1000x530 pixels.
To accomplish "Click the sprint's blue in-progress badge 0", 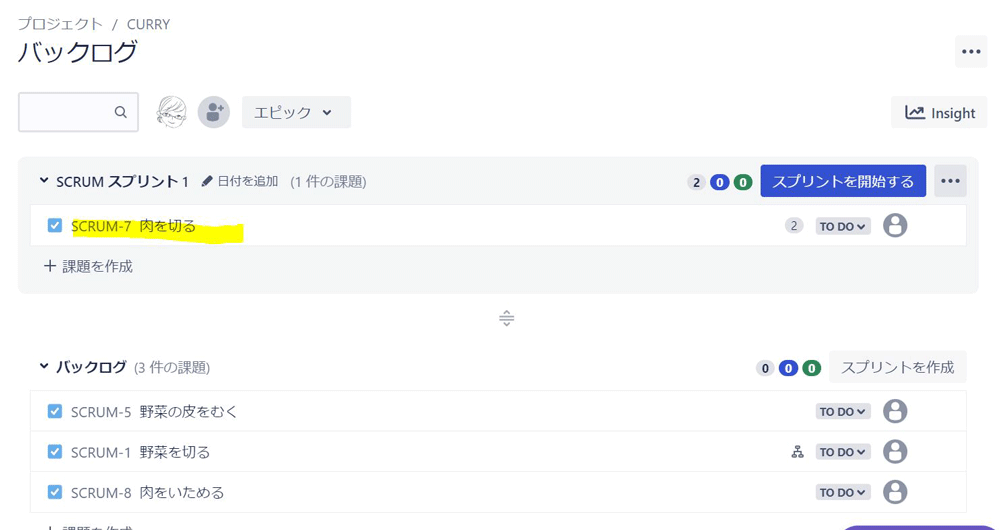I will 719,183.
